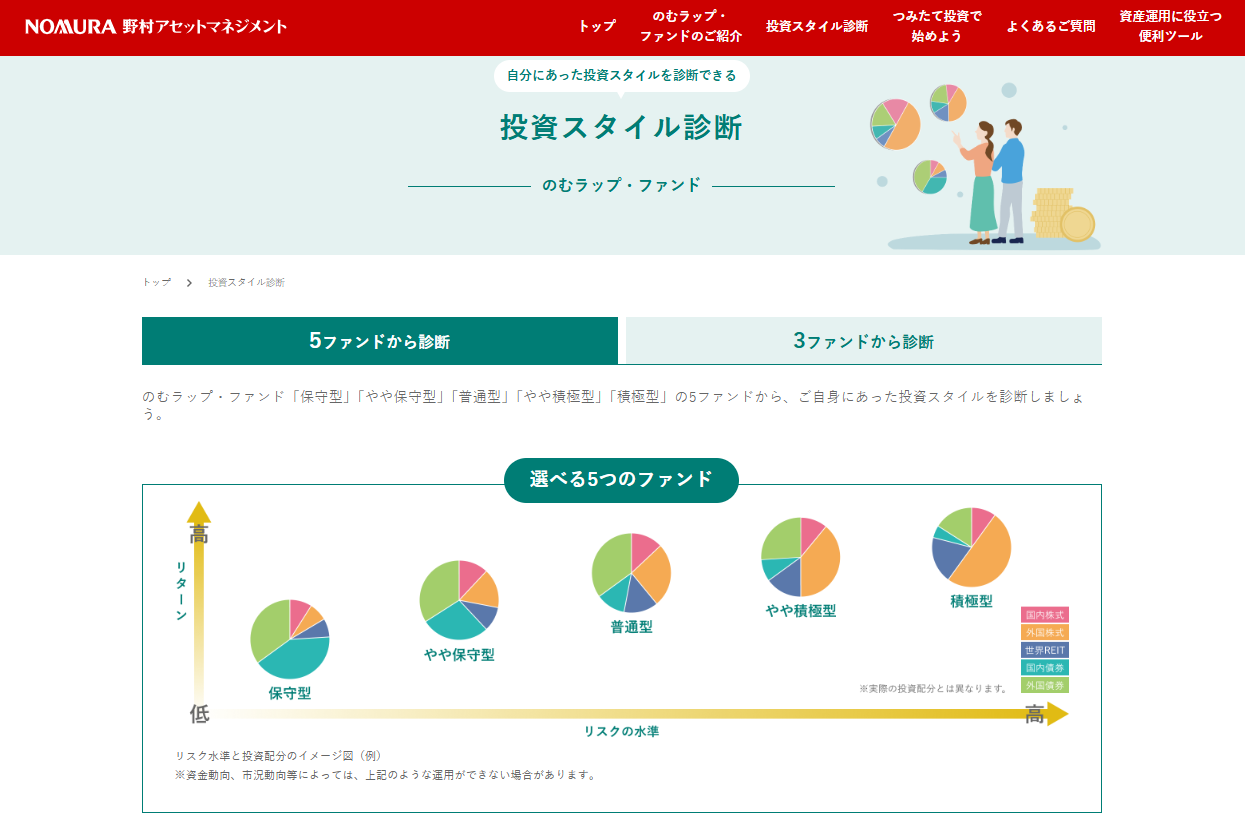Click the 世界REIT legend swatch
This screenshot has height=819, width=1245.
pos(1045,650)
